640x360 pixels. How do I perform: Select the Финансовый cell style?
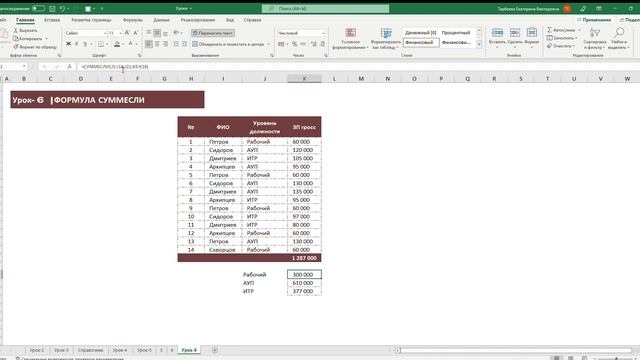pyautogui.click(x=421, y=42)
